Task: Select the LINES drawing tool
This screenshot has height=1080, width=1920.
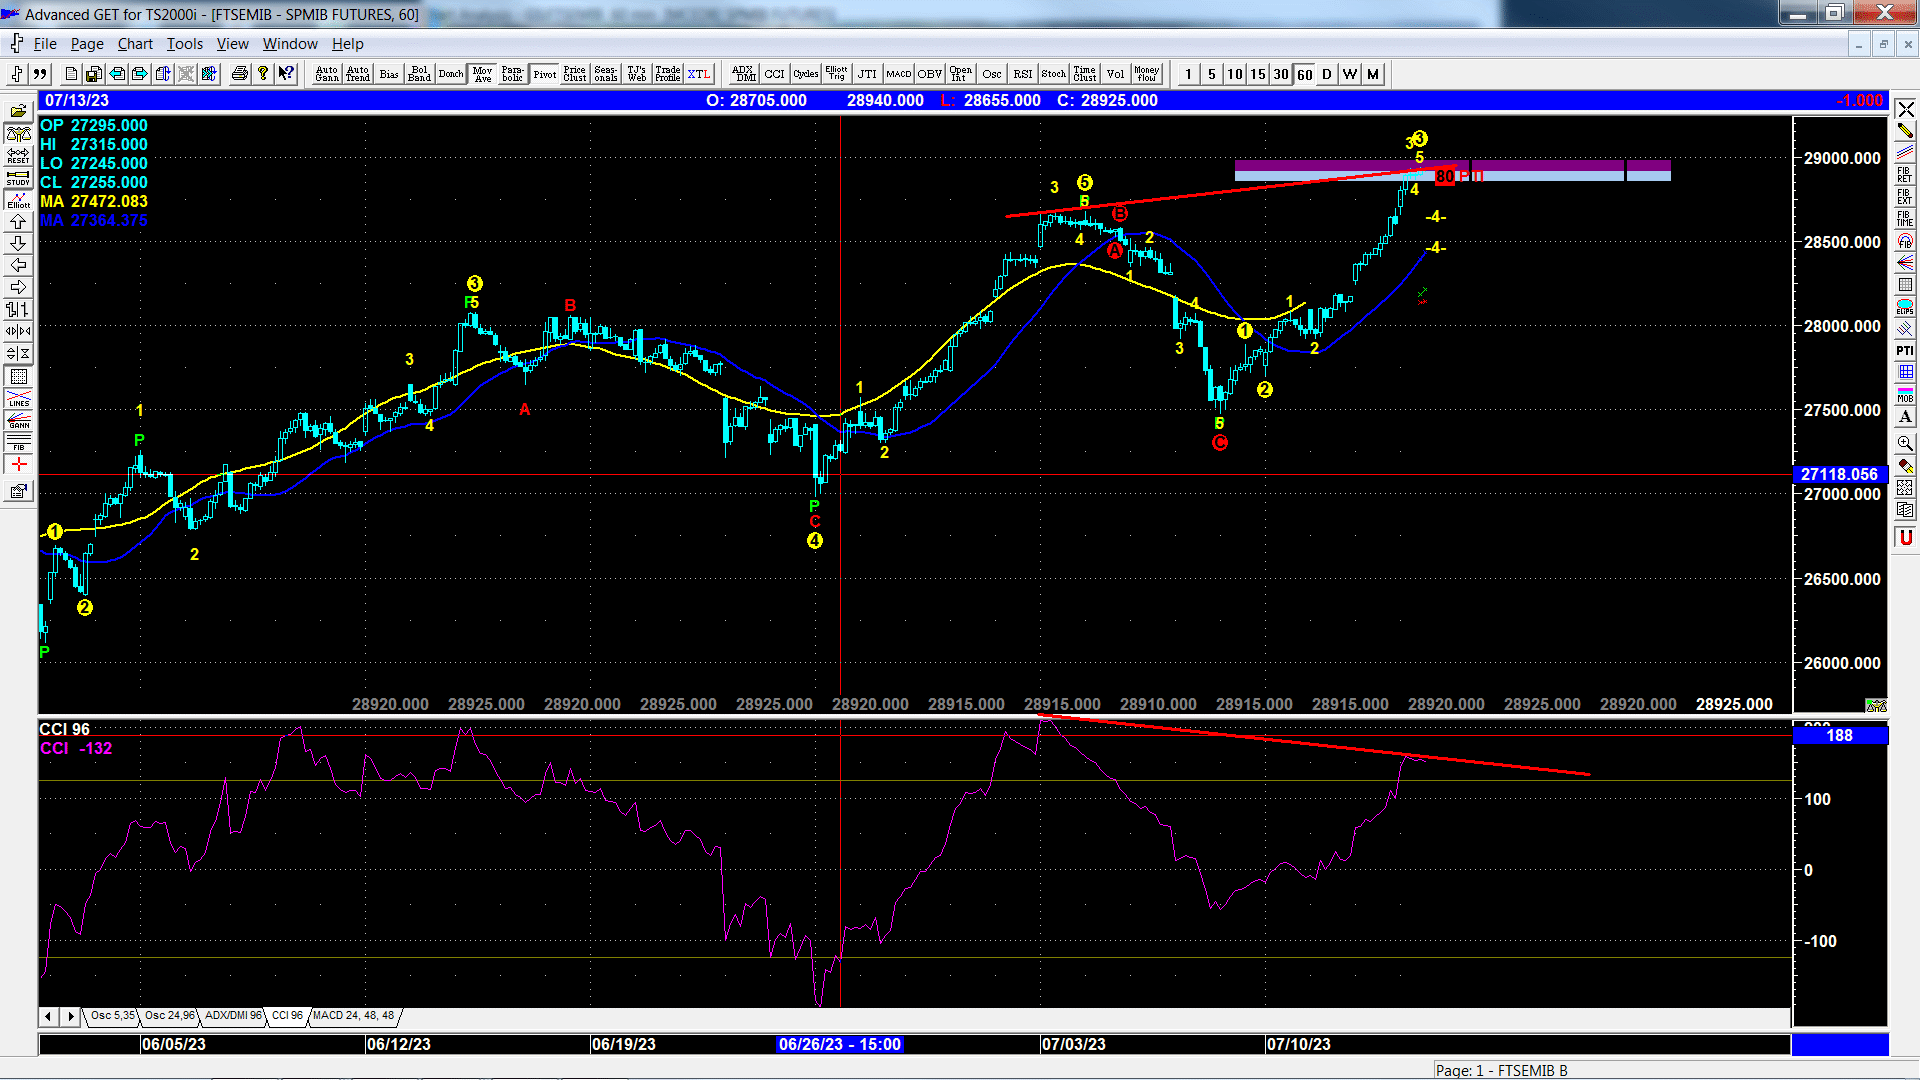Action: 18,398
